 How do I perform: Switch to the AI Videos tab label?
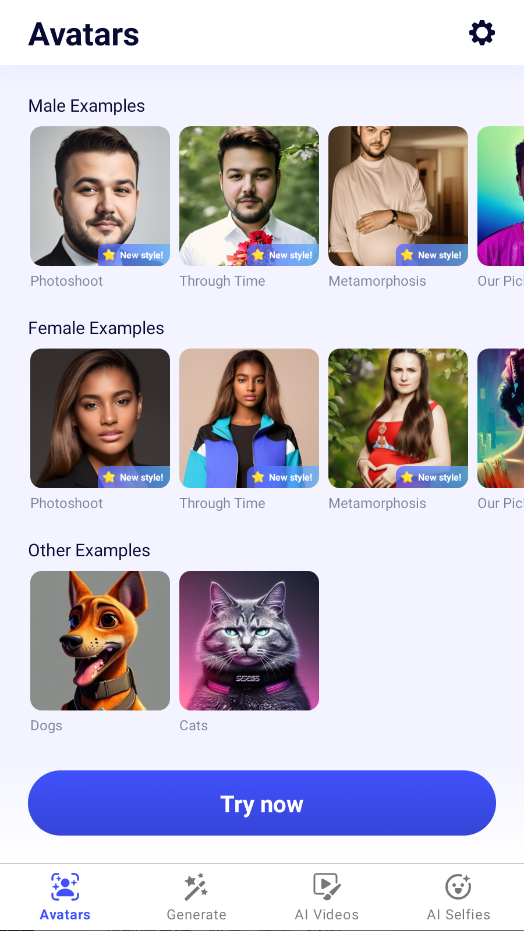click(326, 914)
